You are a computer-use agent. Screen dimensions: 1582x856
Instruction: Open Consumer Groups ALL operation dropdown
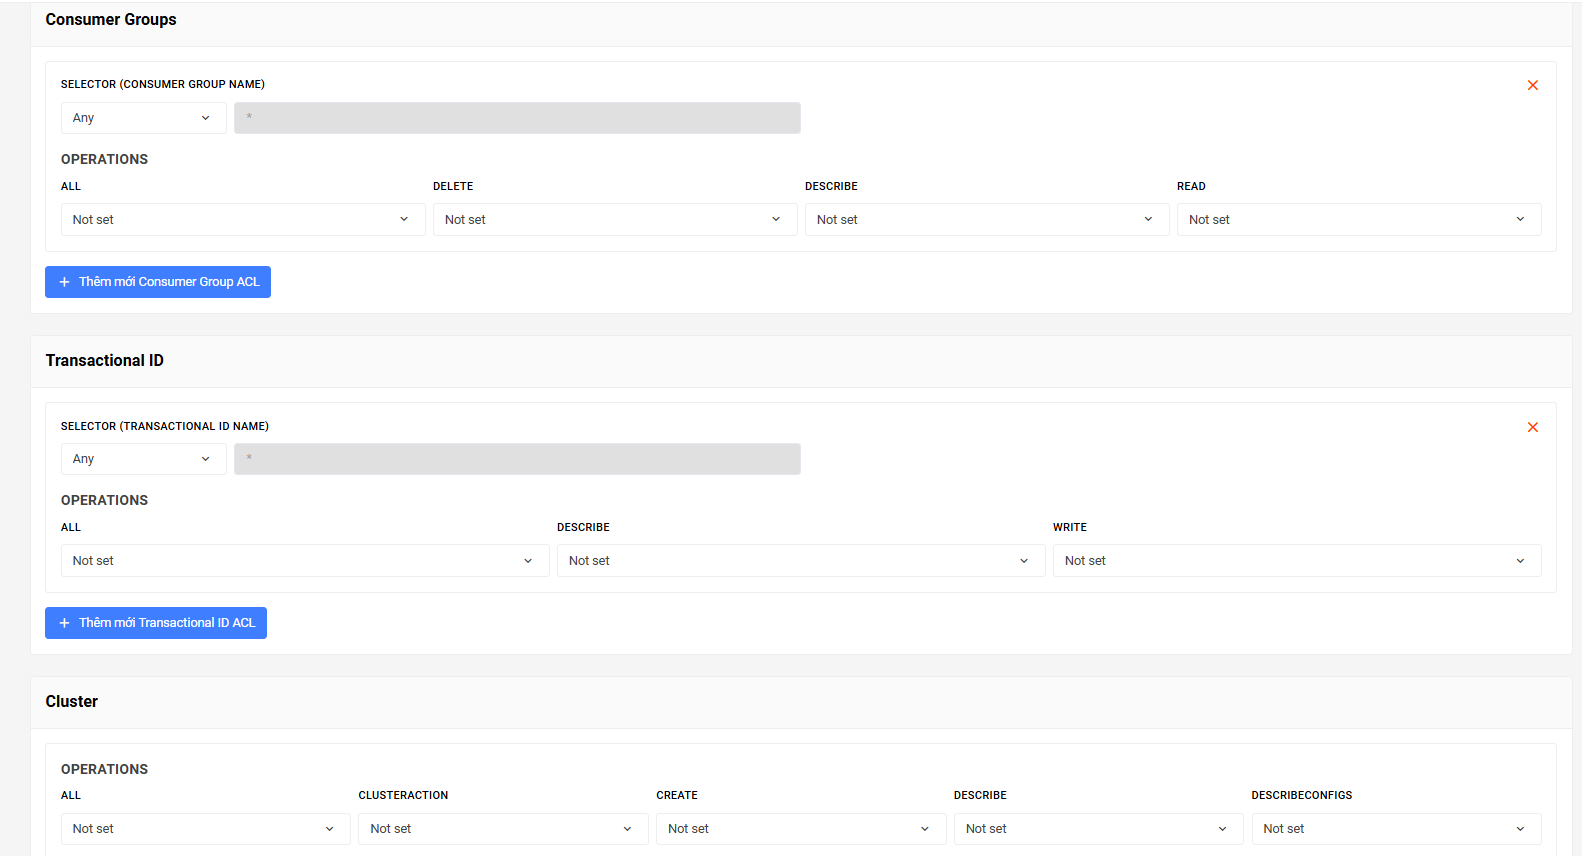(243, 220)
